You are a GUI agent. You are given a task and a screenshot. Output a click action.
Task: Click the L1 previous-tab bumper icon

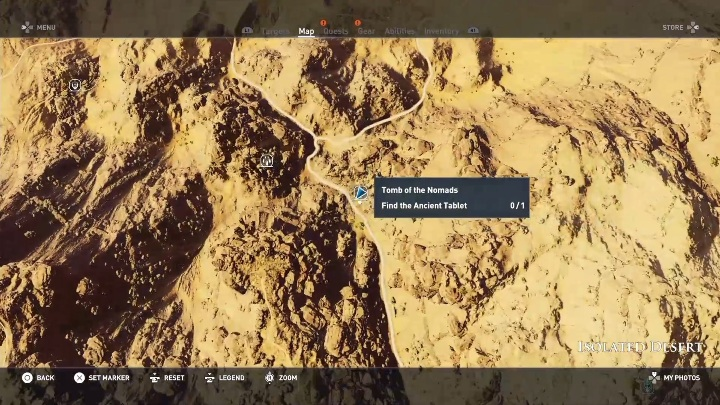pyautogui.click(x=247, y=31)
